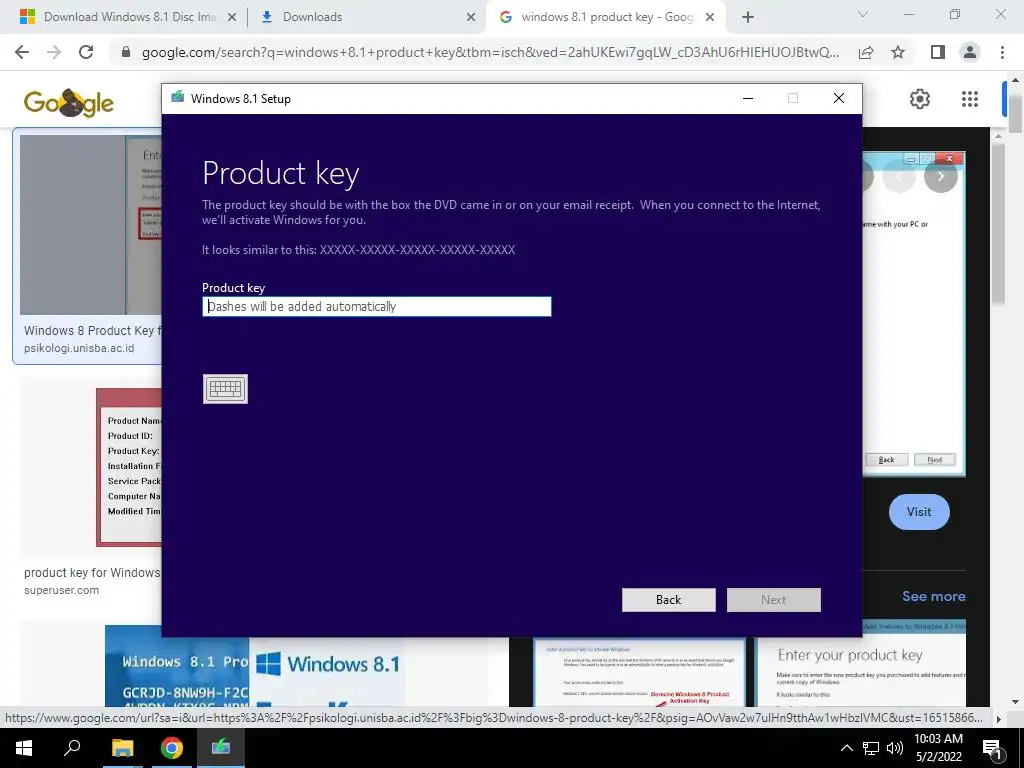Open File Explorer from the taskbar
The height and width of the screenshot is (768, 1024).
(122, 748)
